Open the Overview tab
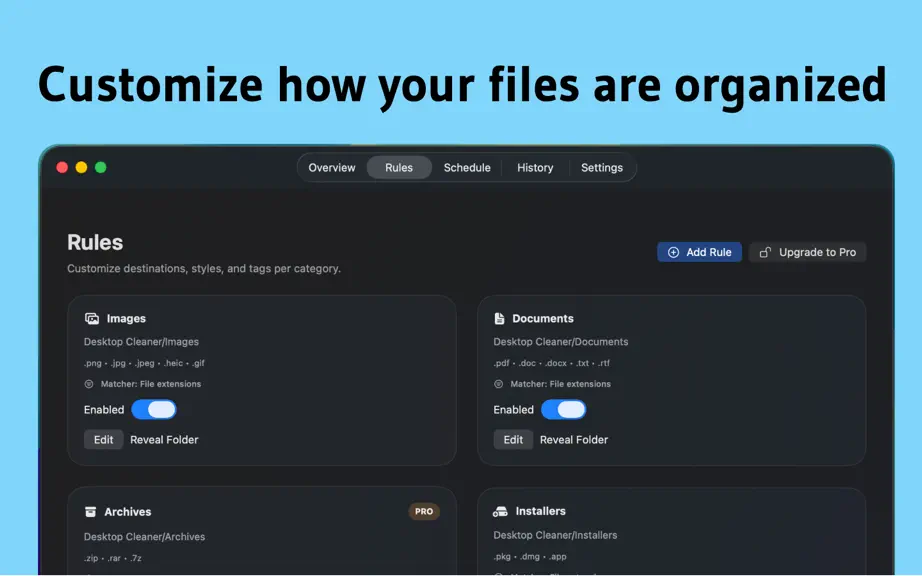922x576 pixels. (332, 168)
